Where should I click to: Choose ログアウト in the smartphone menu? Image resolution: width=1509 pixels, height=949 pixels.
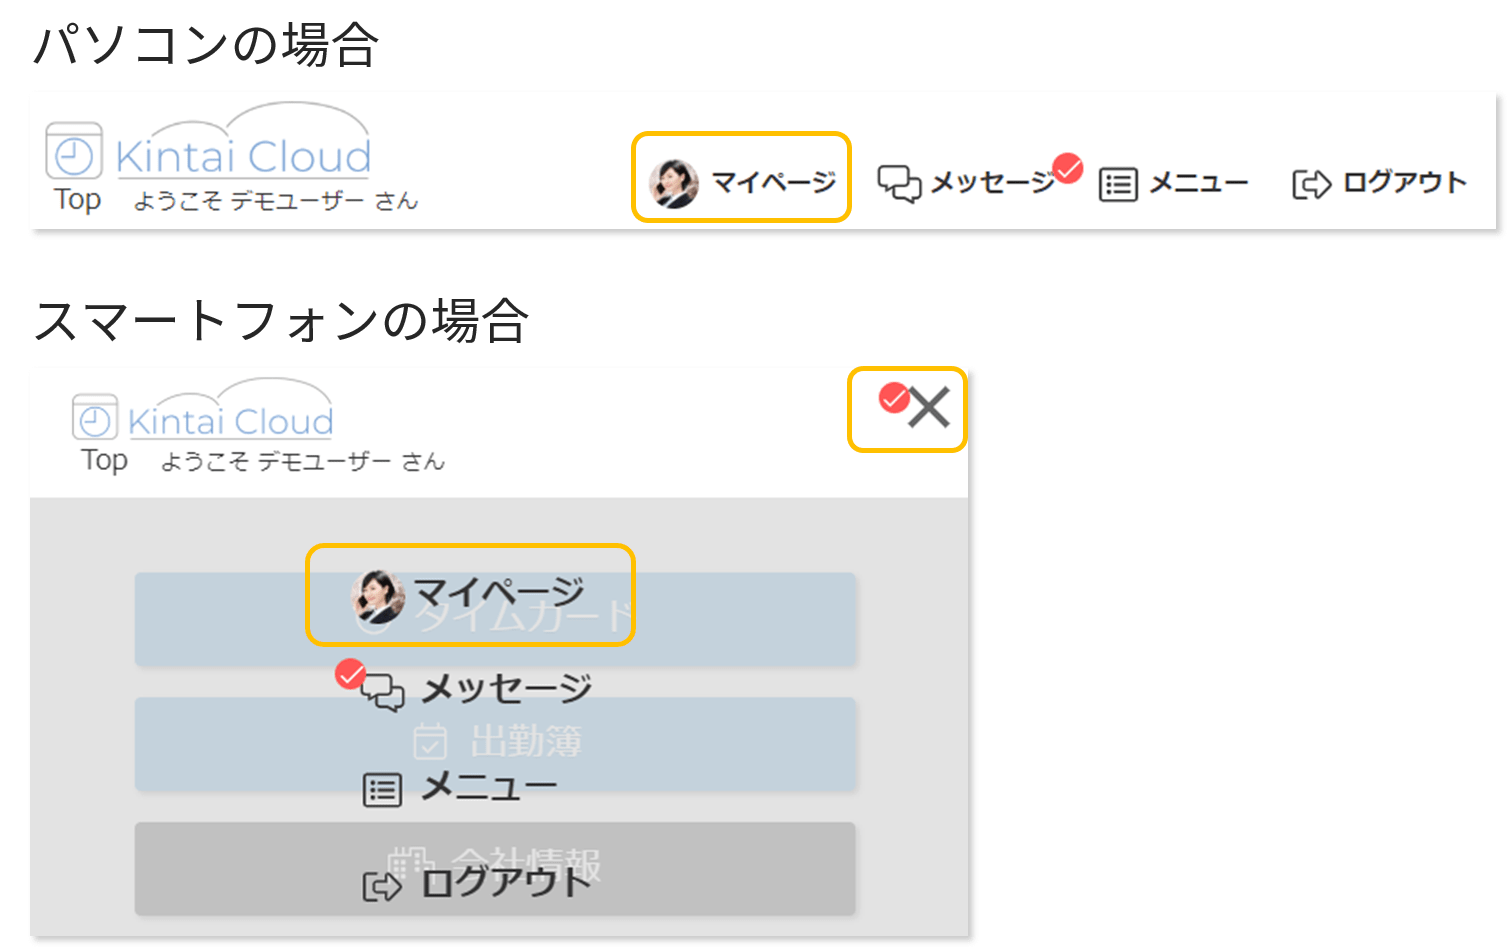[507, 883]
